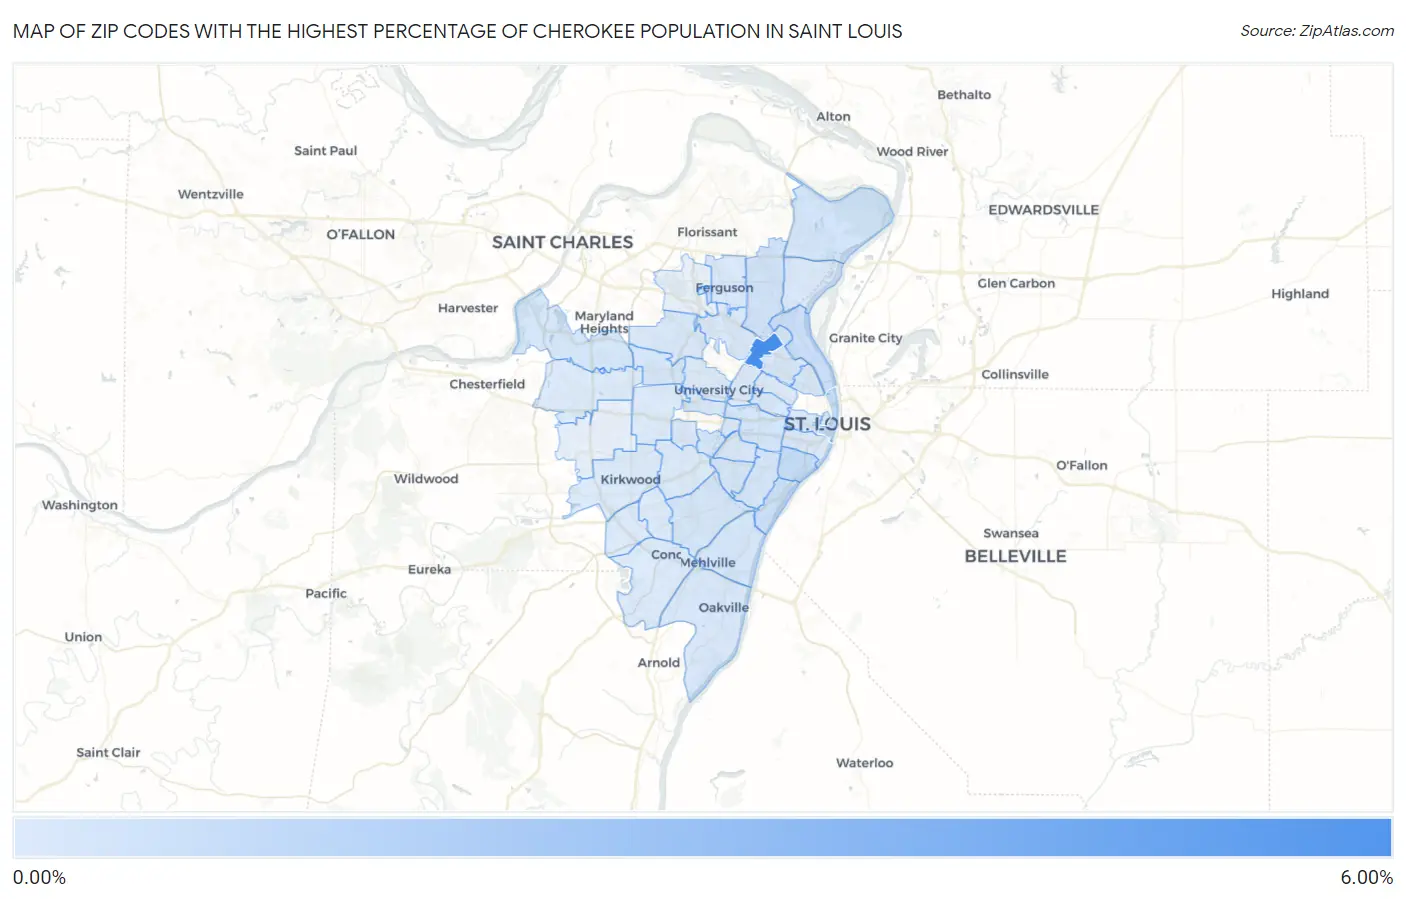This screenshot has width=1406, height=899.
Task: Click the Ferguson map label
Action: 724,288
